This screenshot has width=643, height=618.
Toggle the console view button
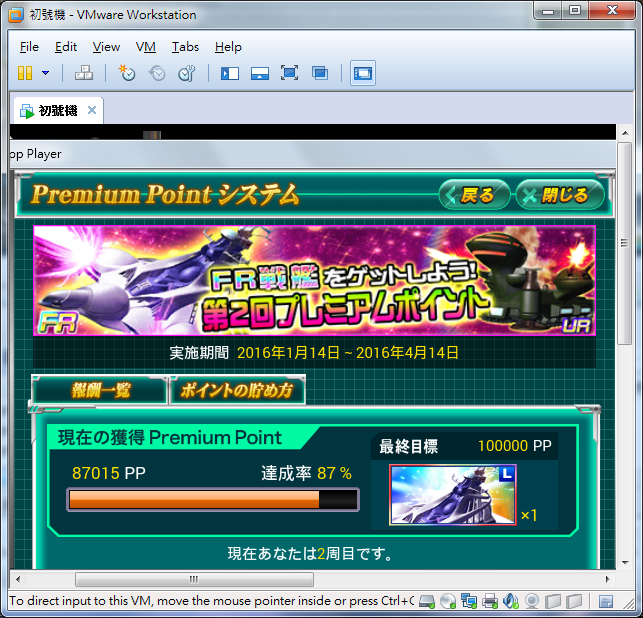coord(363,73)
